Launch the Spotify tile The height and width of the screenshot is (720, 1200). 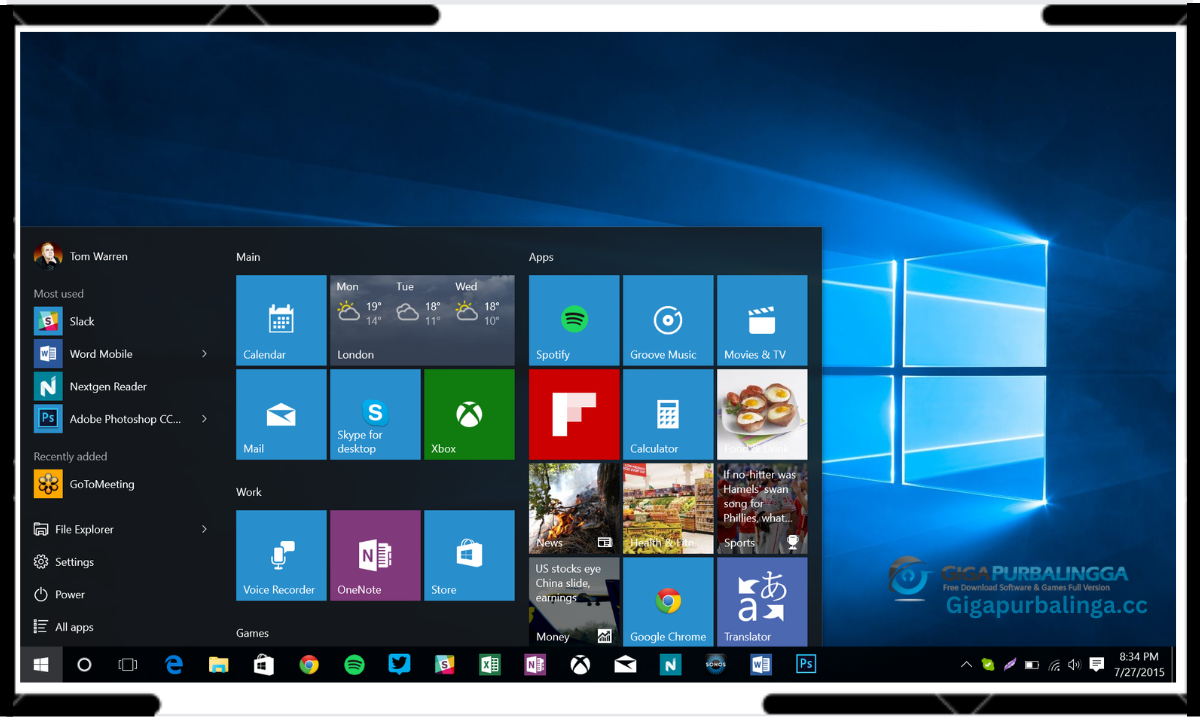(574, 320)
